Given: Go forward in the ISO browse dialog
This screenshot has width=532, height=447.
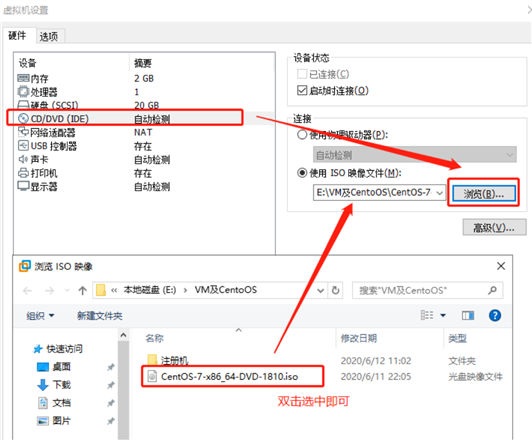Looking at the screenshot, I should (50, 291).
